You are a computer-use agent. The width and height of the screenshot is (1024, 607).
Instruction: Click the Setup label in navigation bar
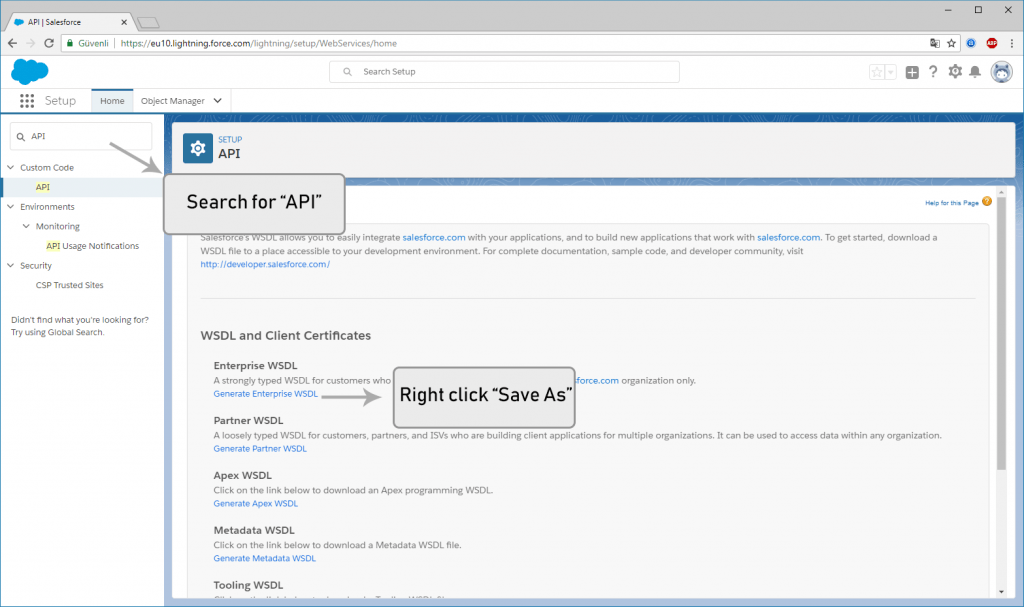coord(60,101)
